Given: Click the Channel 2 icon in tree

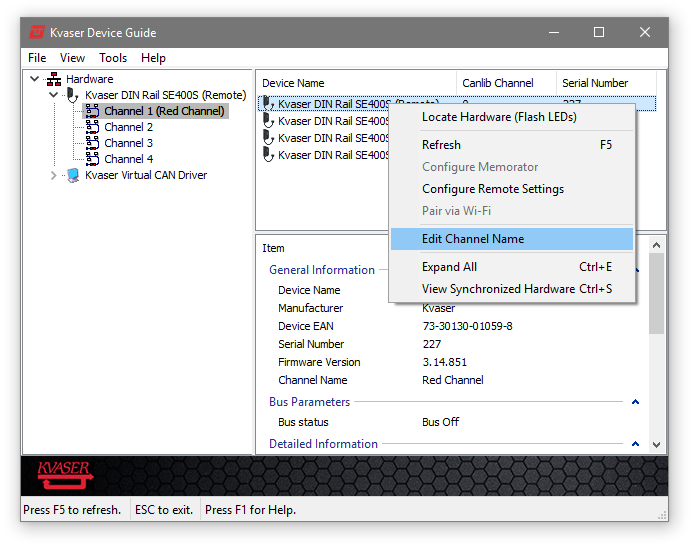Looking at the screenshot, I should click(92, 127).
